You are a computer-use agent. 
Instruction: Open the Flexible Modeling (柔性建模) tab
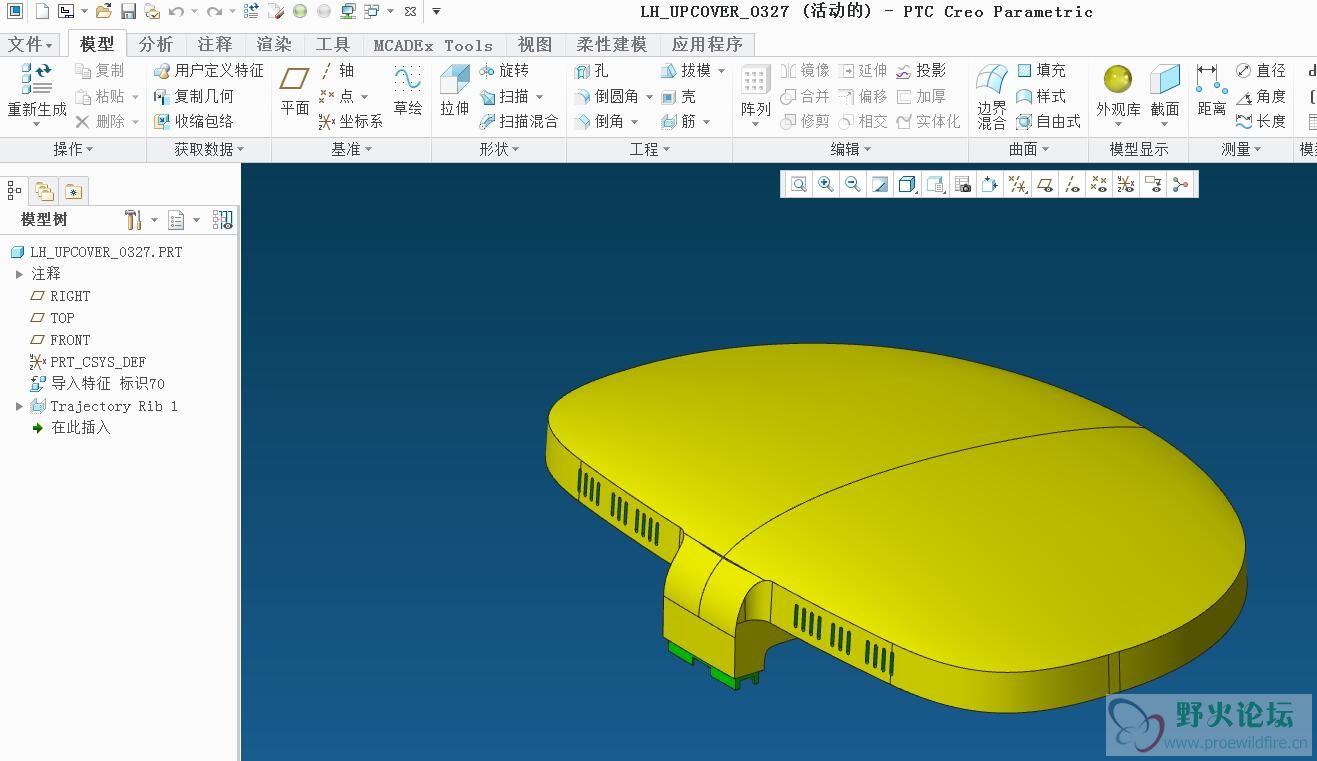click(612, 45)
